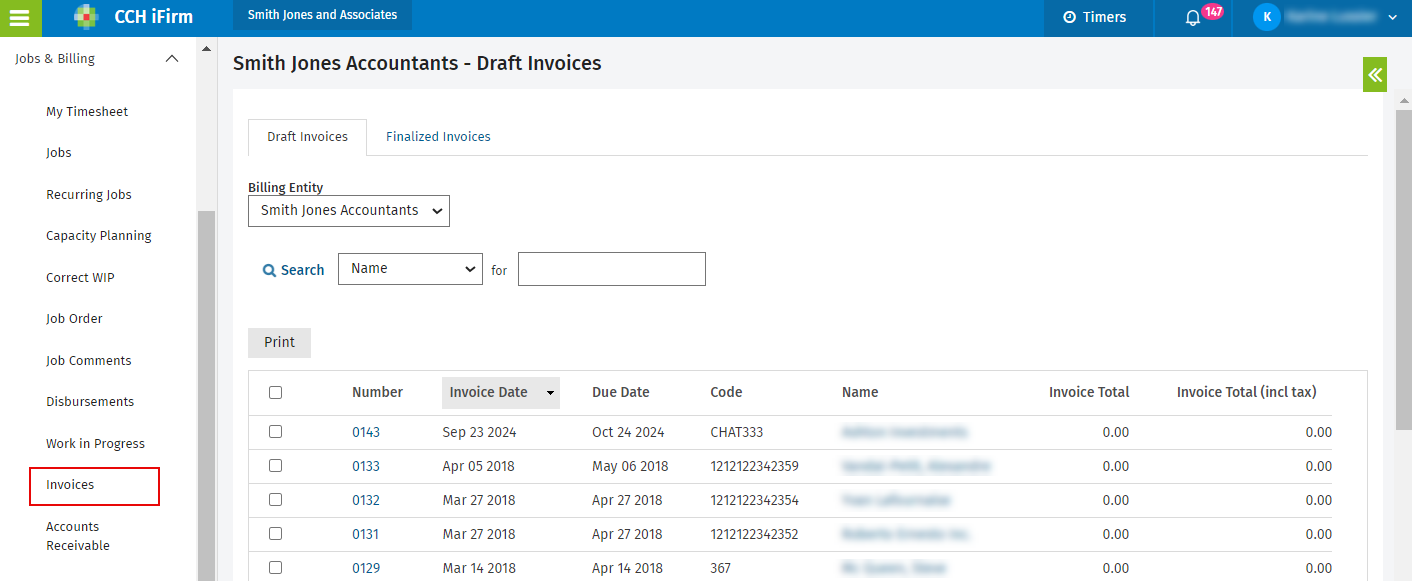Open the green hamburger main menu

[19, 17]
